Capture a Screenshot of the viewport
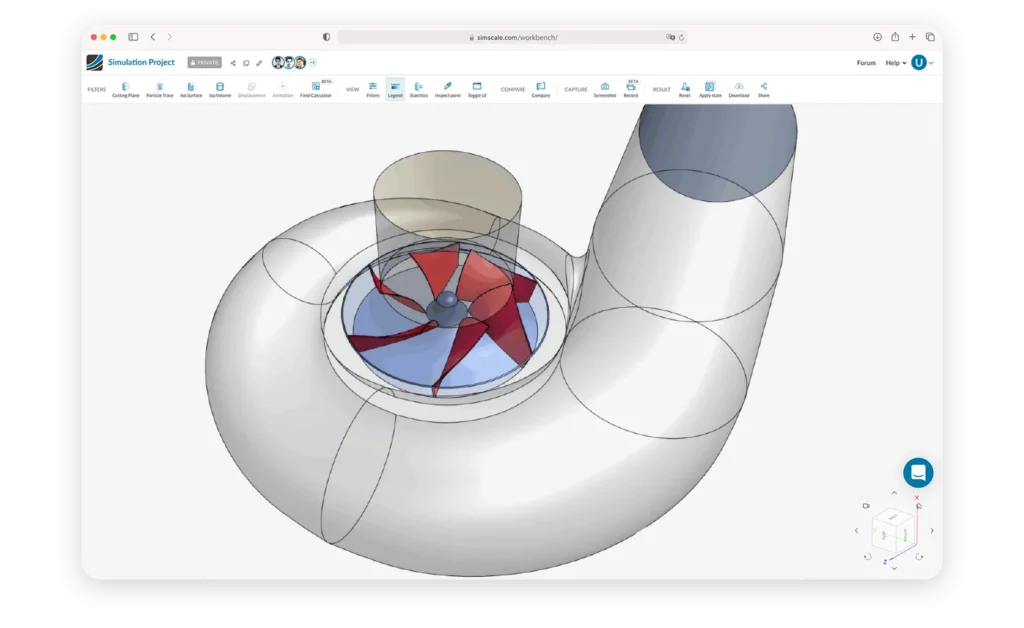This screenshot has height=628, width=1024. 605,88
